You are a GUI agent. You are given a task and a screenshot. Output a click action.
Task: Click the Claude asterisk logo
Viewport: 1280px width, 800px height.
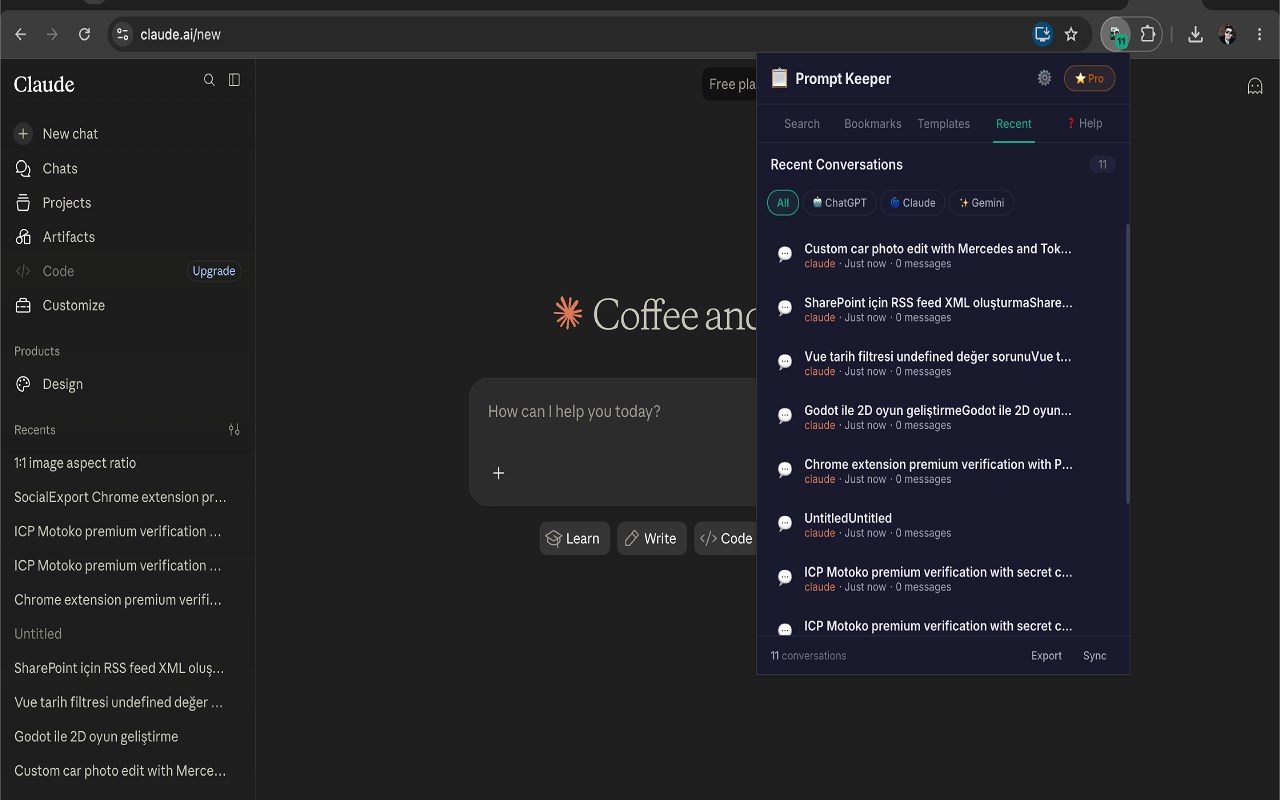(x=568, y=314)
